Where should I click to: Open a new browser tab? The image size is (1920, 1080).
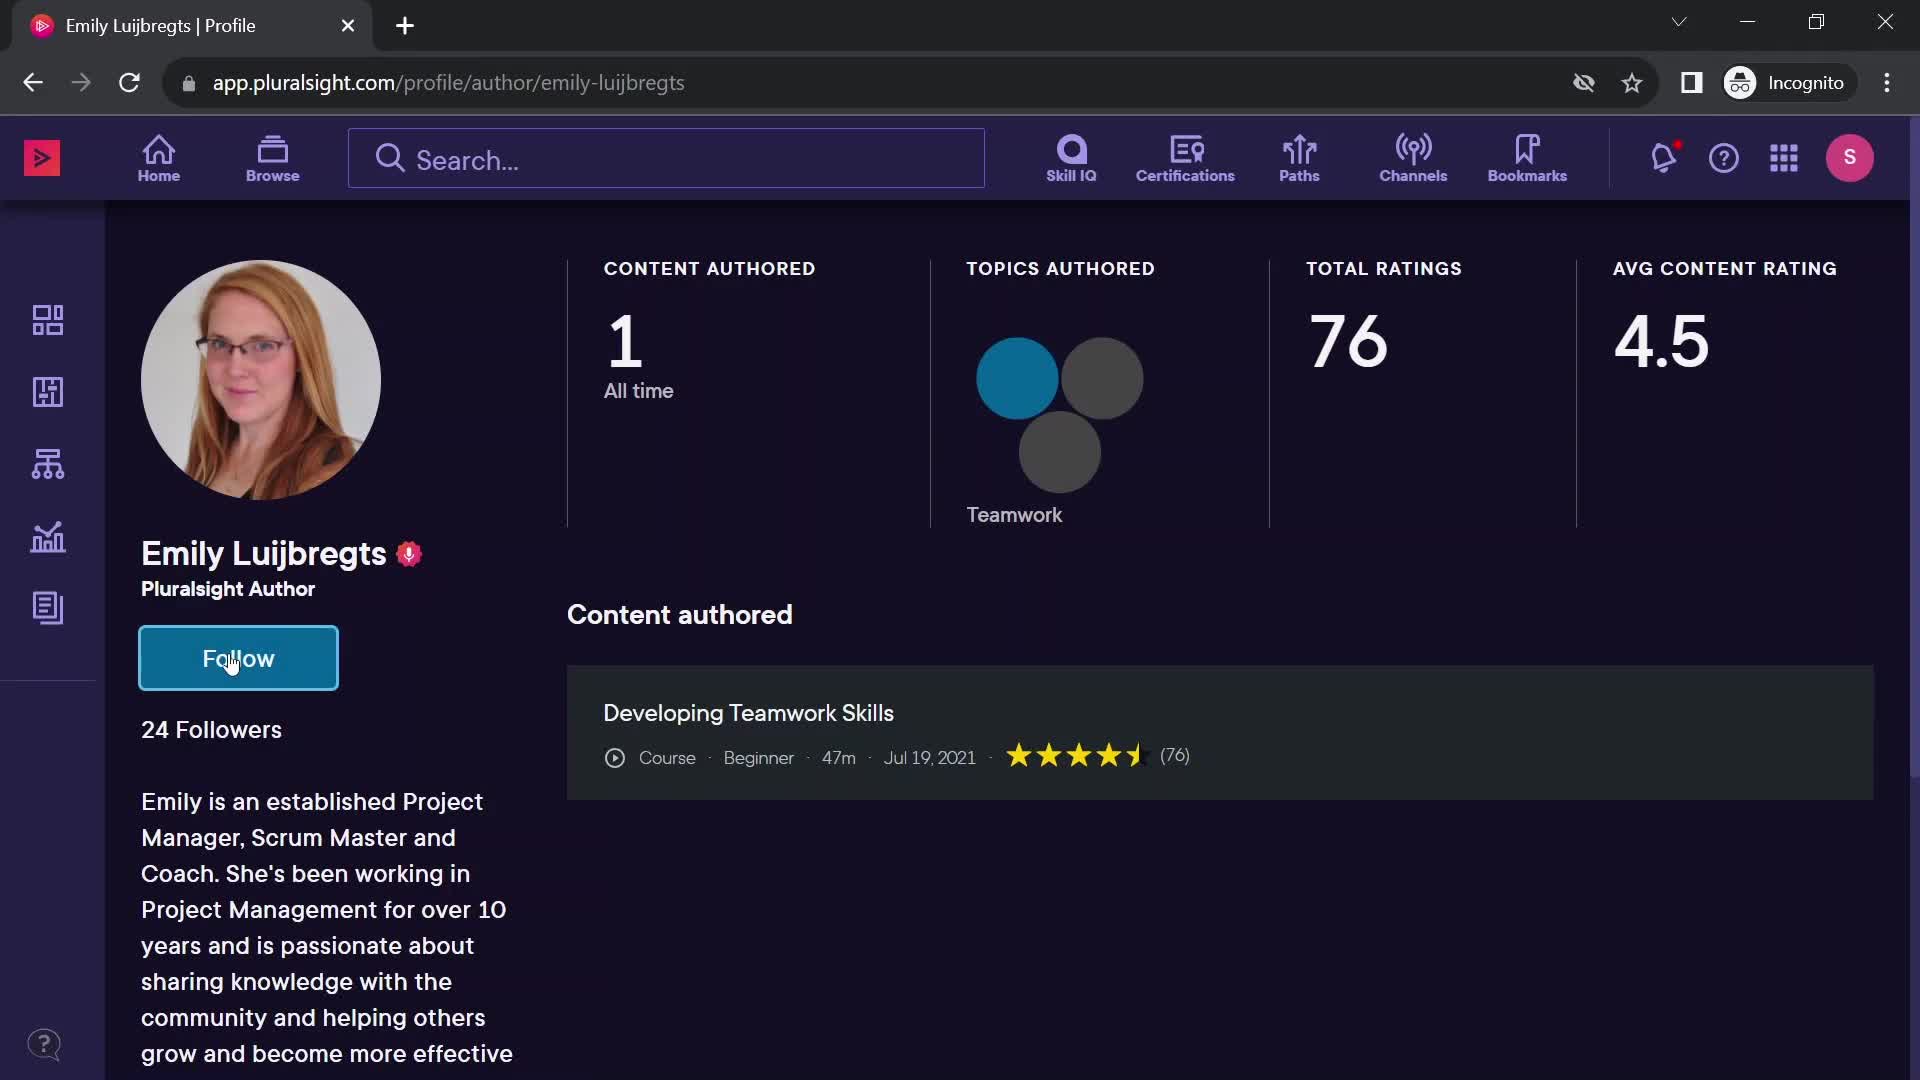tap(405, 26)
